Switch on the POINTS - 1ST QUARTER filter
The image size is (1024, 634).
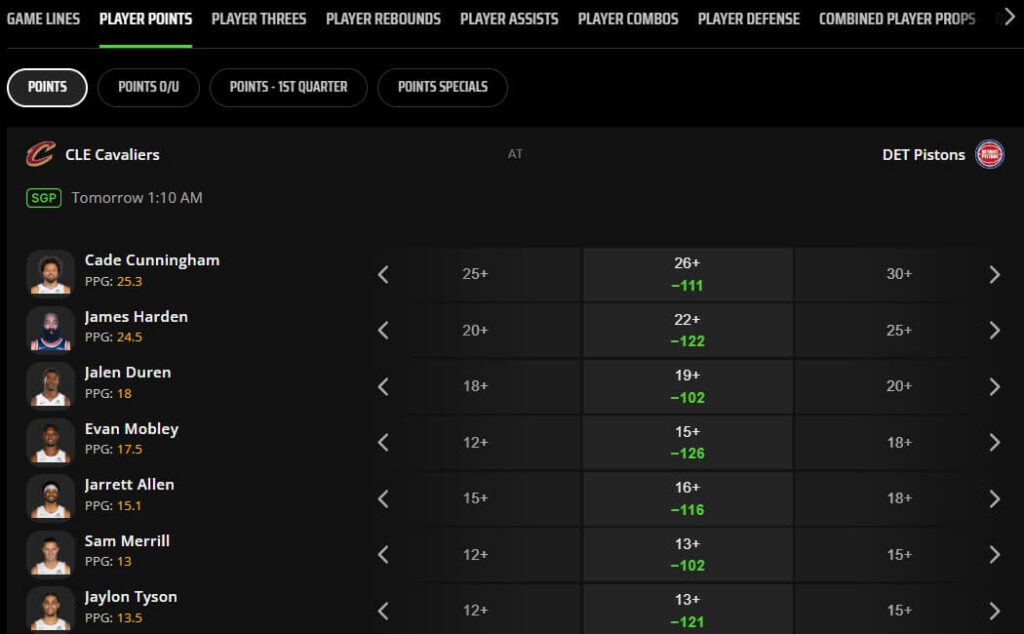coord(287,87)
